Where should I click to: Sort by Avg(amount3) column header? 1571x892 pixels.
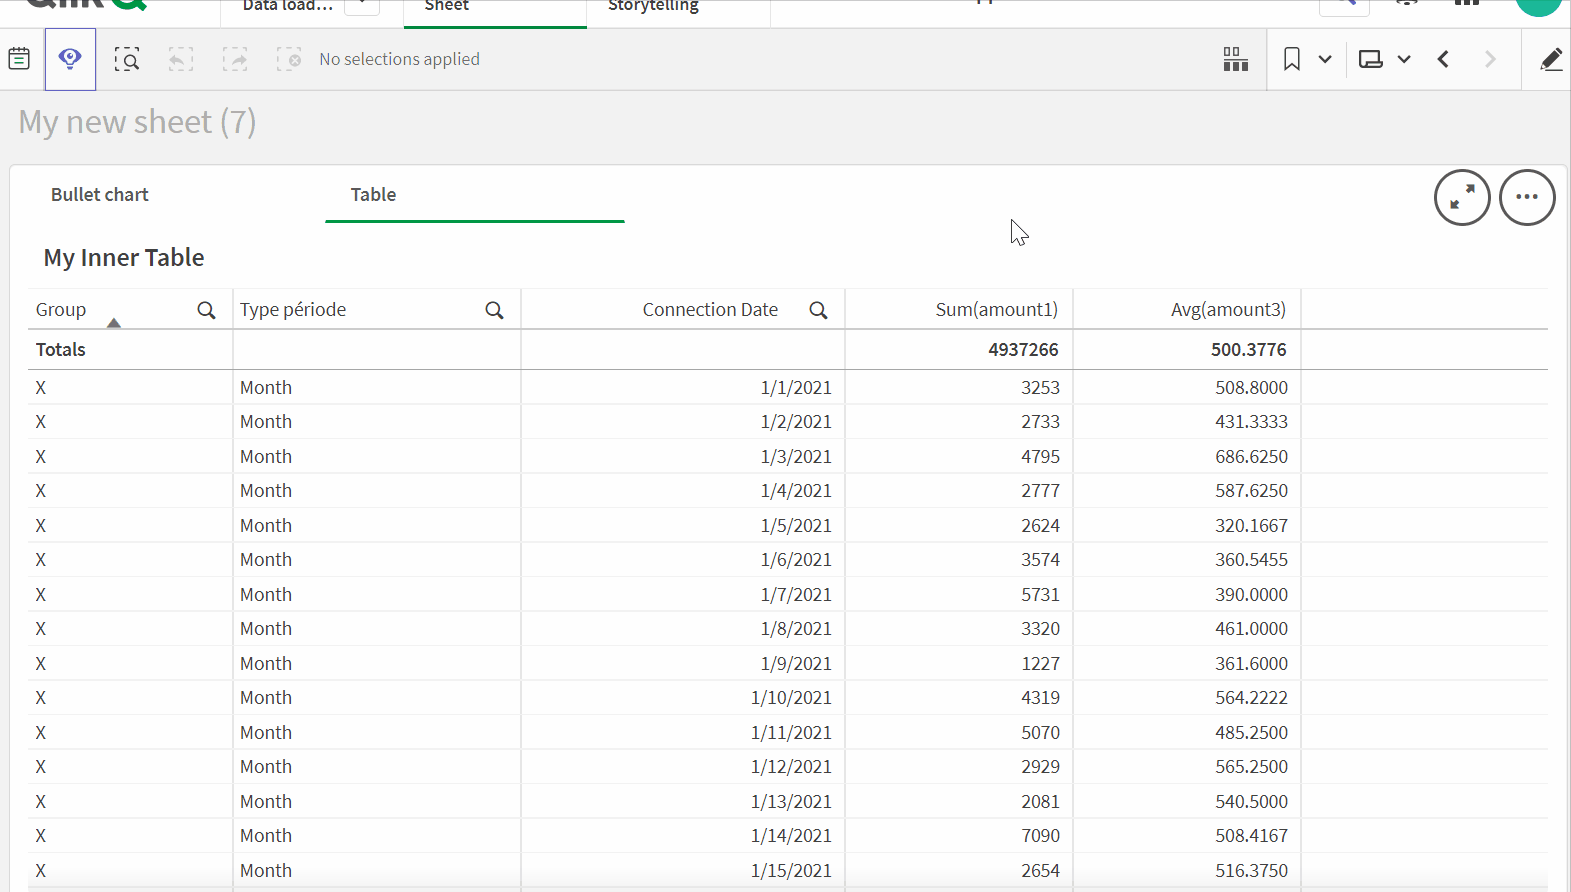coord(1229,310)
